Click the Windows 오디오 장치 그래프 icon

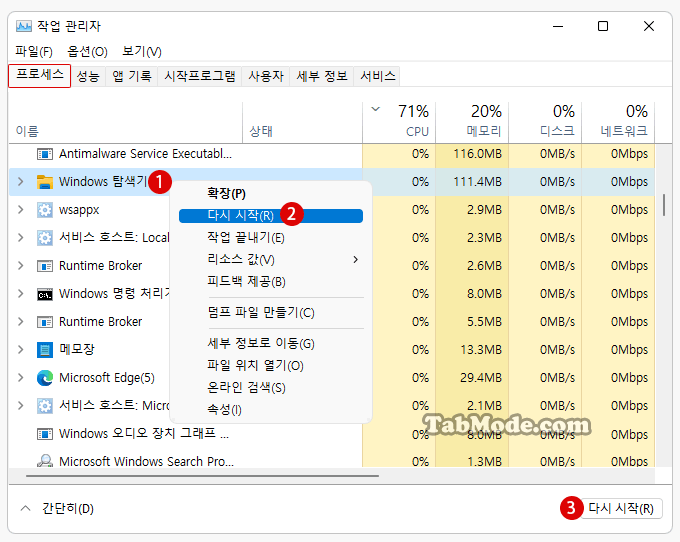(x=45, y=434)
